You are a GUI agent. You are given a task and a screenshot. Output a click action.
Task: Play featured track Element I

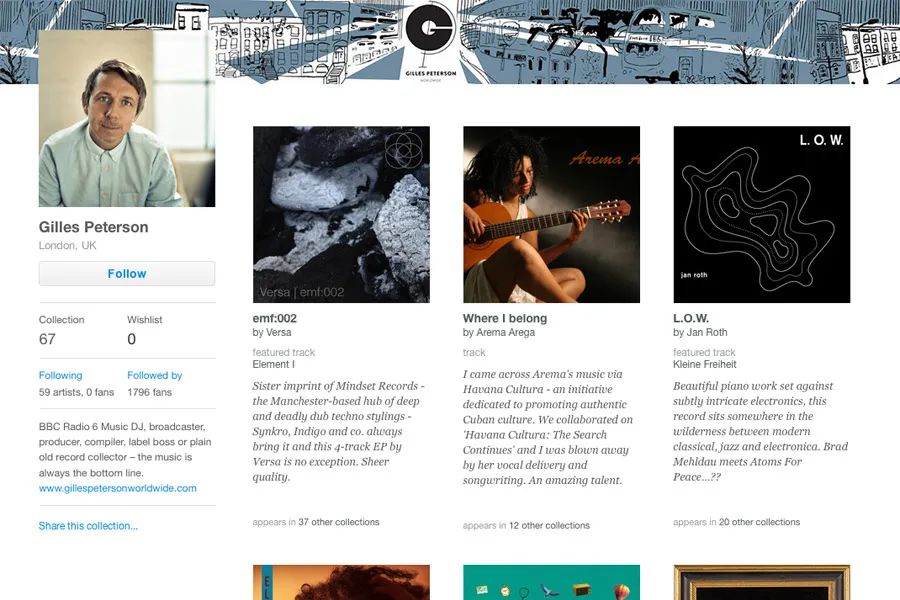click(274, 365)
